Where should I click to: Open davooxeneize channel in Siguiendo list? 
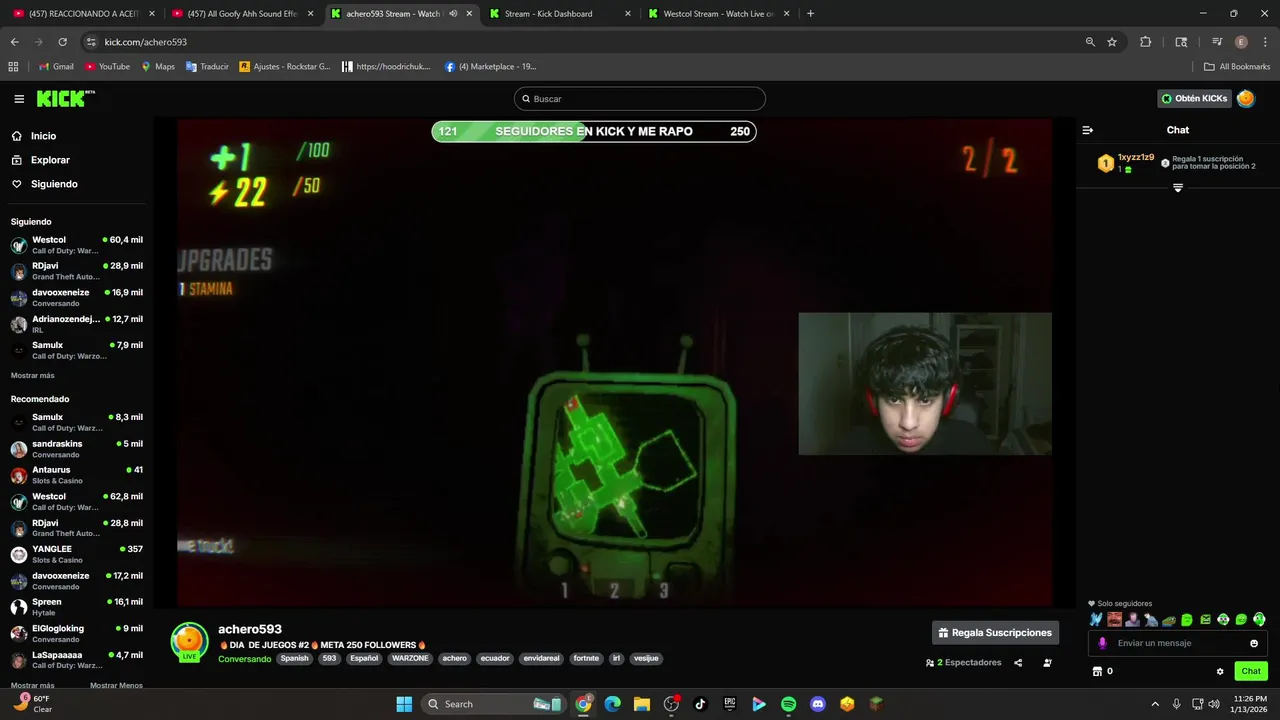click(77, 297)
